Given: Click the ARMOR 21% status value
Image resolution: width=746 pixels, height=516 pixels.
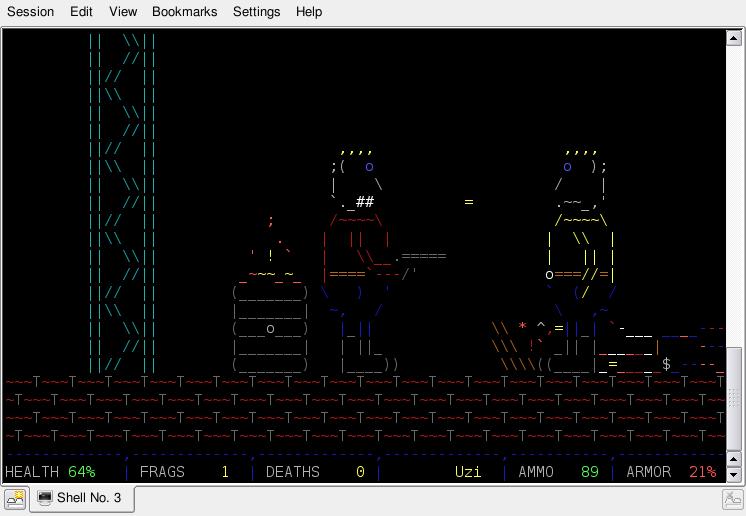Looking at the screenshot, I should (702, 472).
